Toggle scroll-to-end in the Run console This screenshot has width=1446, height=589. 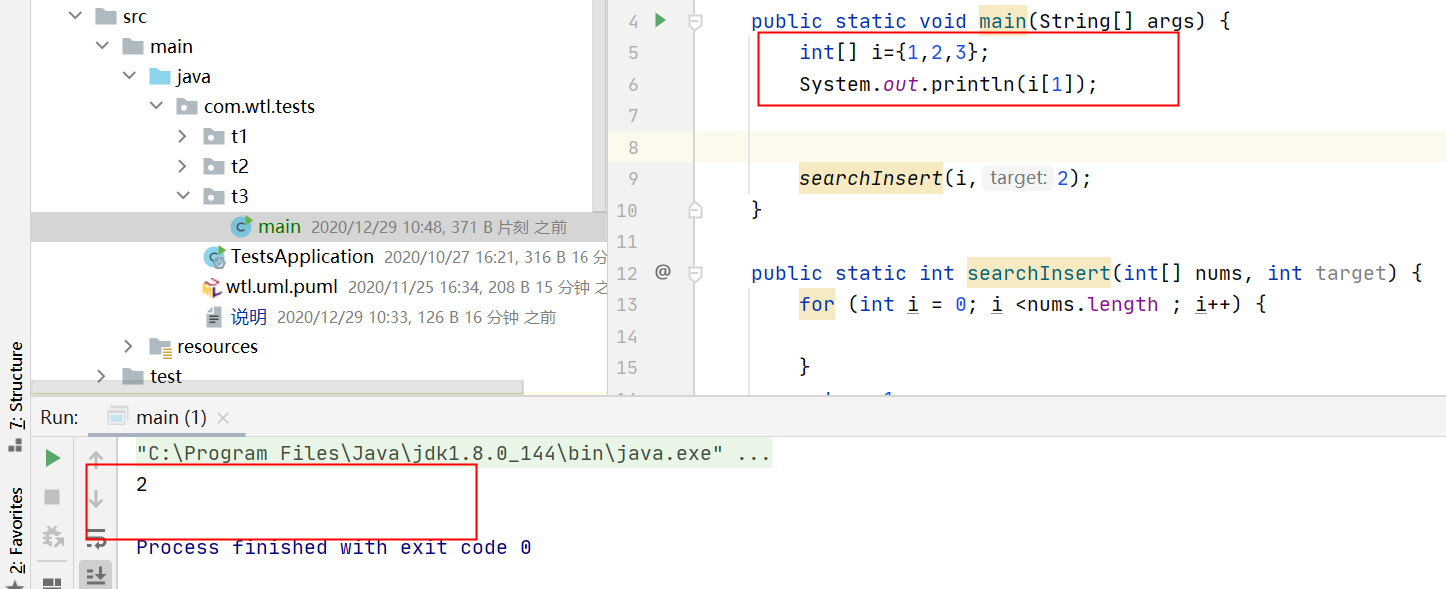(x=96, y=575)
